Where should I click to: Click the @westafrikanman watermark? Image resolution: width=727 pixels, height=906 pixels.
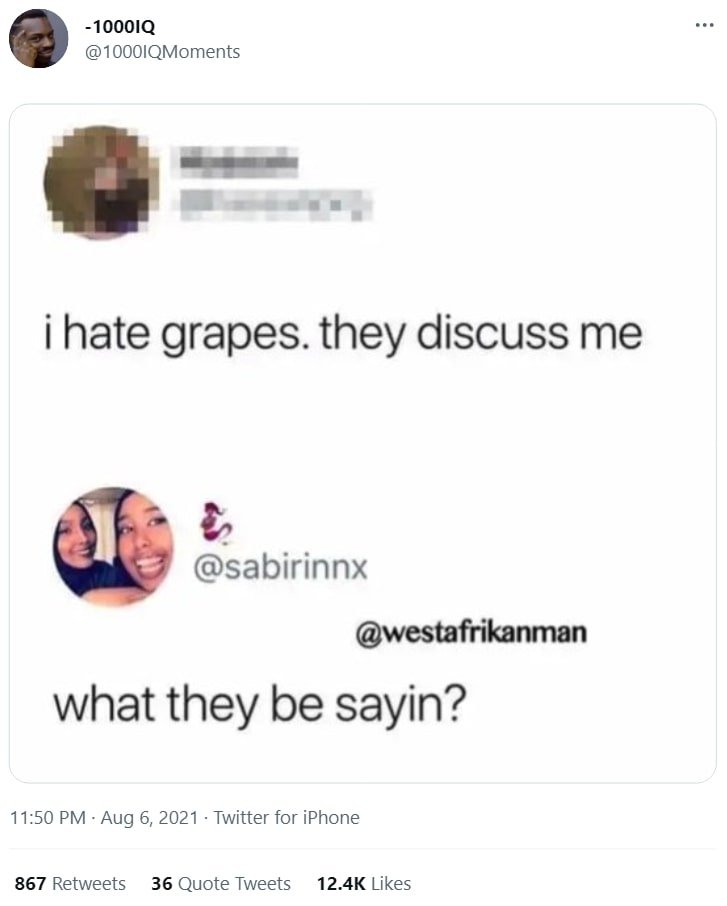[x=471, y=632]
